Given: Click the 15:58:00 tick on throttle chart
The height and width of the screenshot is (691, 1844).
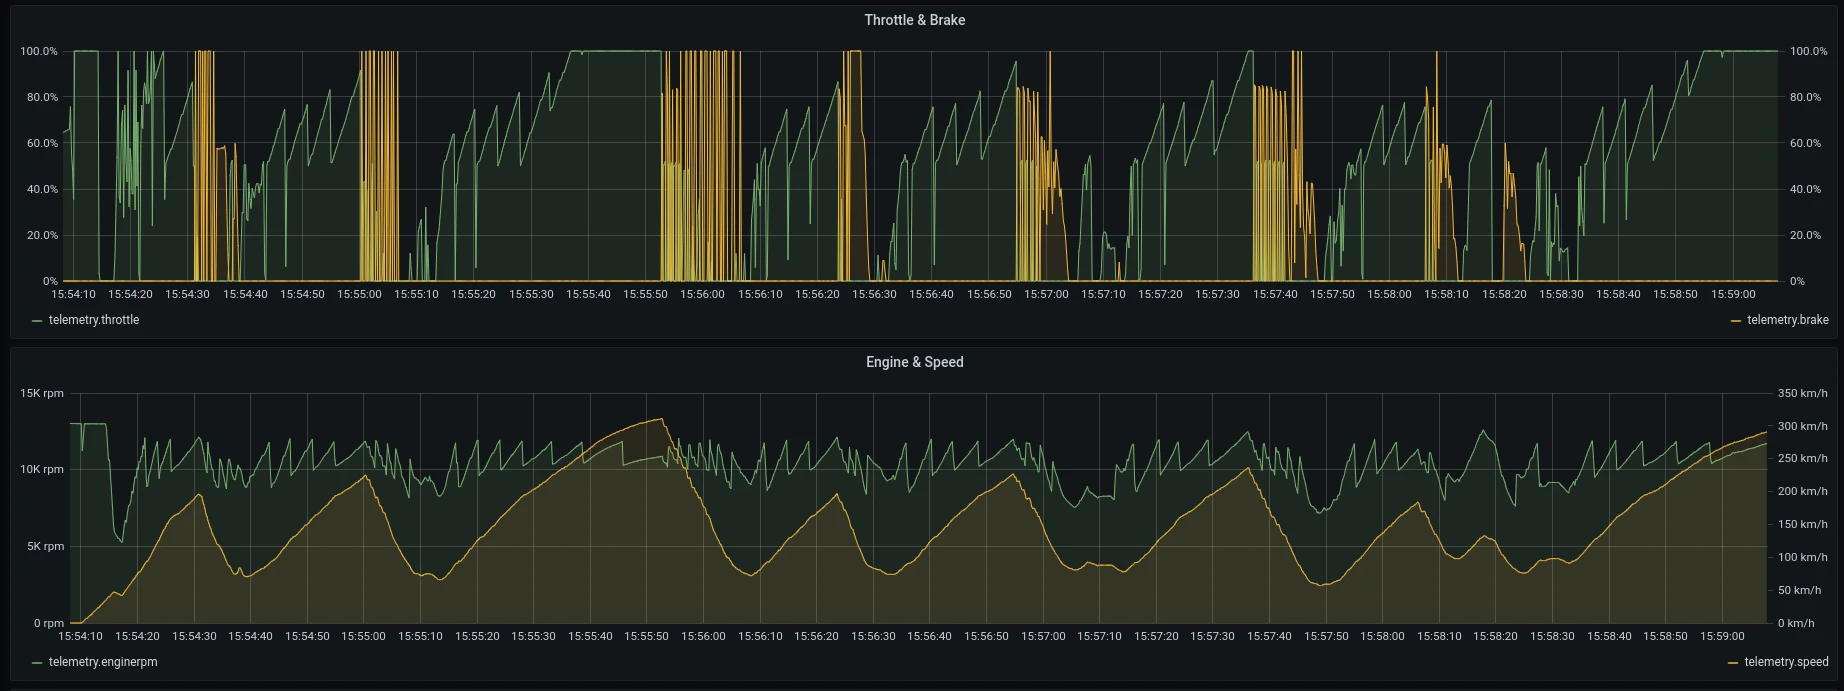Looking at the screenshot, I should (1389, 294).
